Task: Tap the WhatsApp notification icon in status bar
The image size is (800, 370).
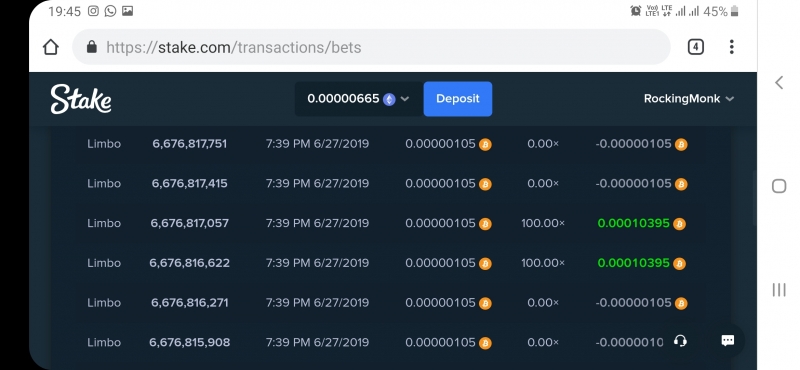Action: pyautogui.click(x=110, y=11)
